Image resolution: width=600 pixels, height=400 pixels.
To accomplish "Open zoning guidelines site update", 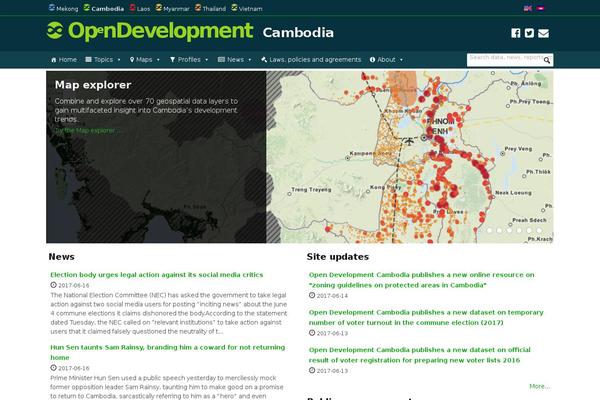I will tap(421, 280).
